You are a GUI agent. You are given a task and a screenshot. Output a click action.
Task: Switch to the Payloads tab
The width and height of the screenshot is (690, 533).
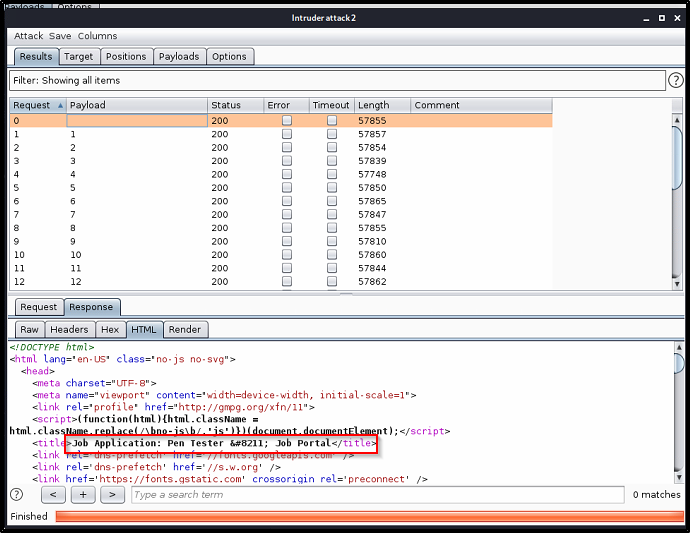click(x=179, y=56)
